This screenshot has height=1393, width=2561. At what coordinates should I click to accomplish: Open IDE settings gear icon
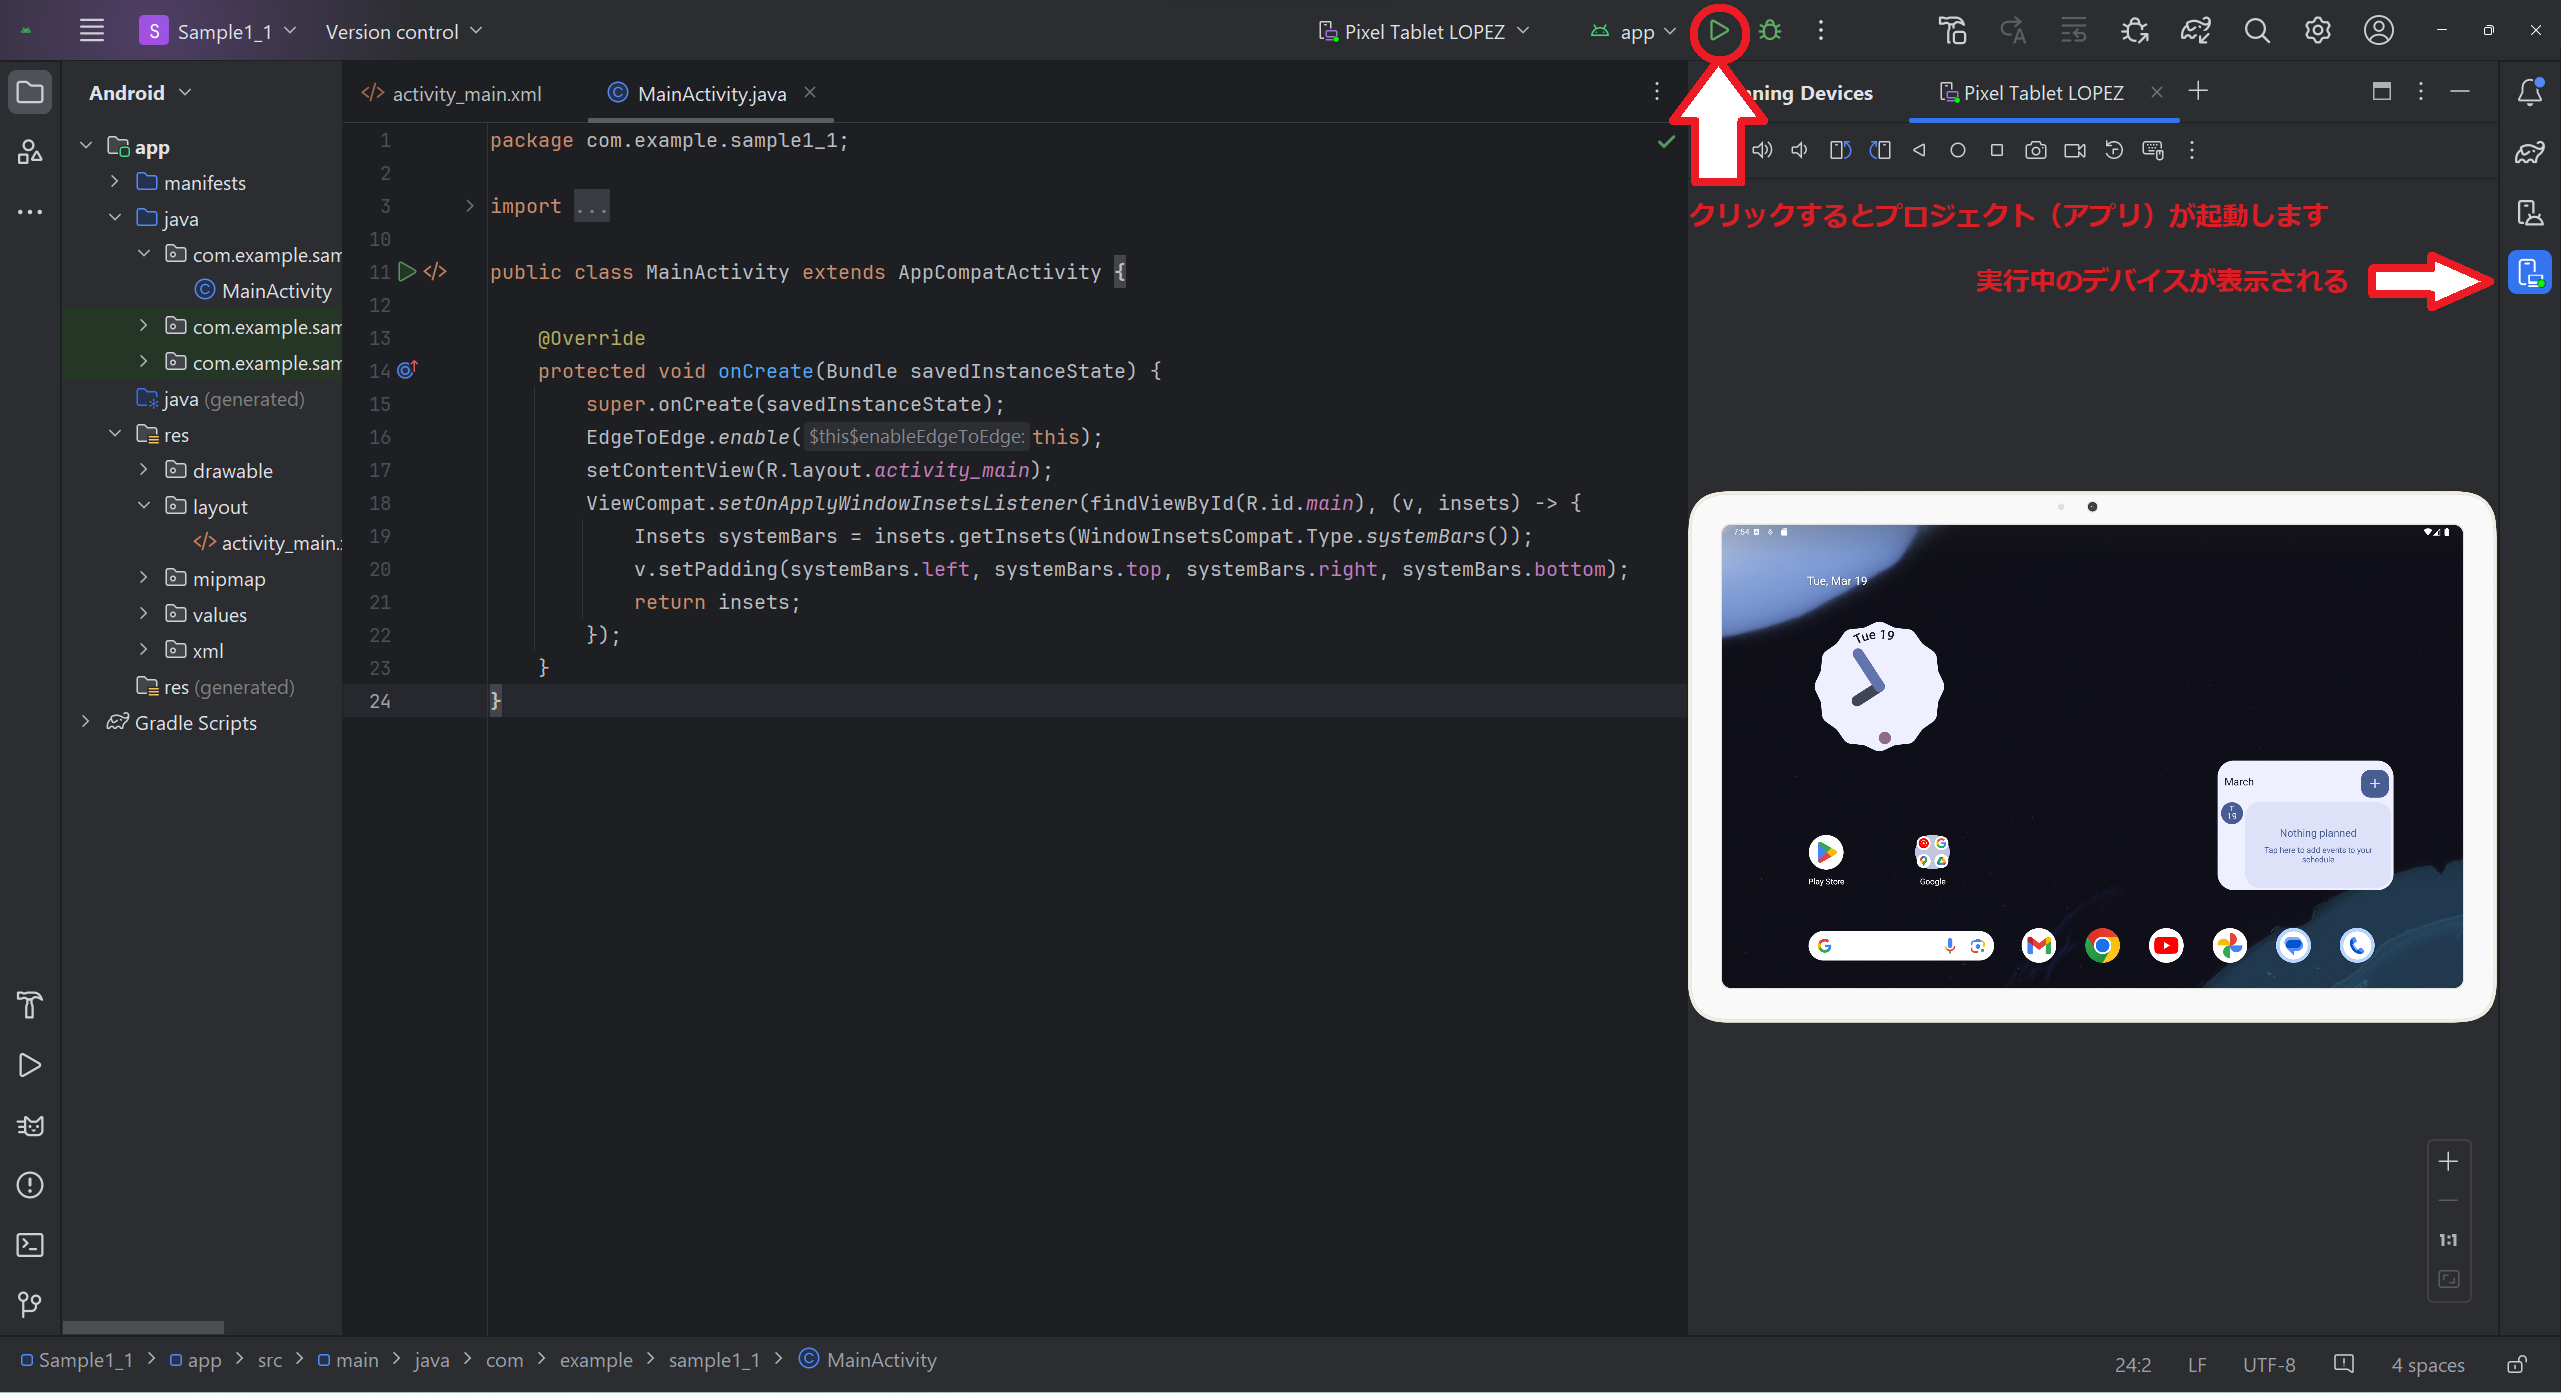pyautogui.click(x=2318, y=31)
